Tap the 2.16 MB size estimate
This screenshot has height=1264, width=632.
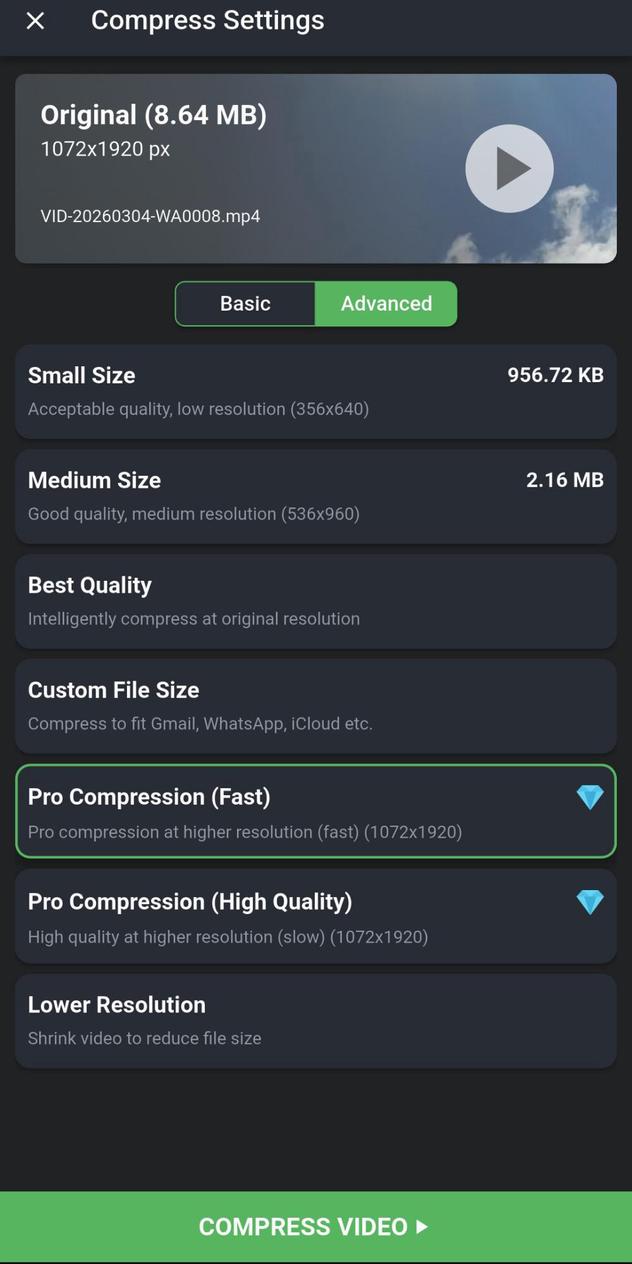[x=564, y=481]
